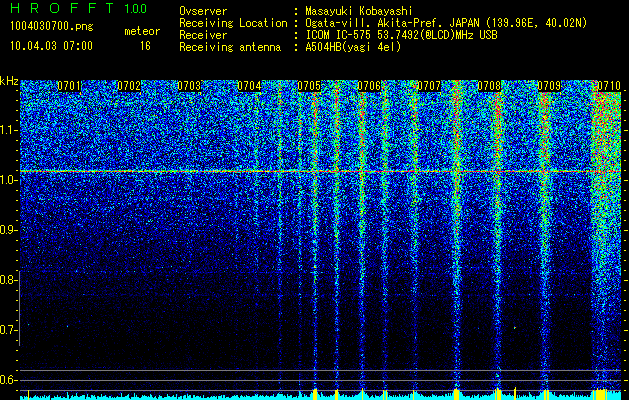Click the 0.7 frequency axis label
This screenshot has width=629, height=400.
8,330
